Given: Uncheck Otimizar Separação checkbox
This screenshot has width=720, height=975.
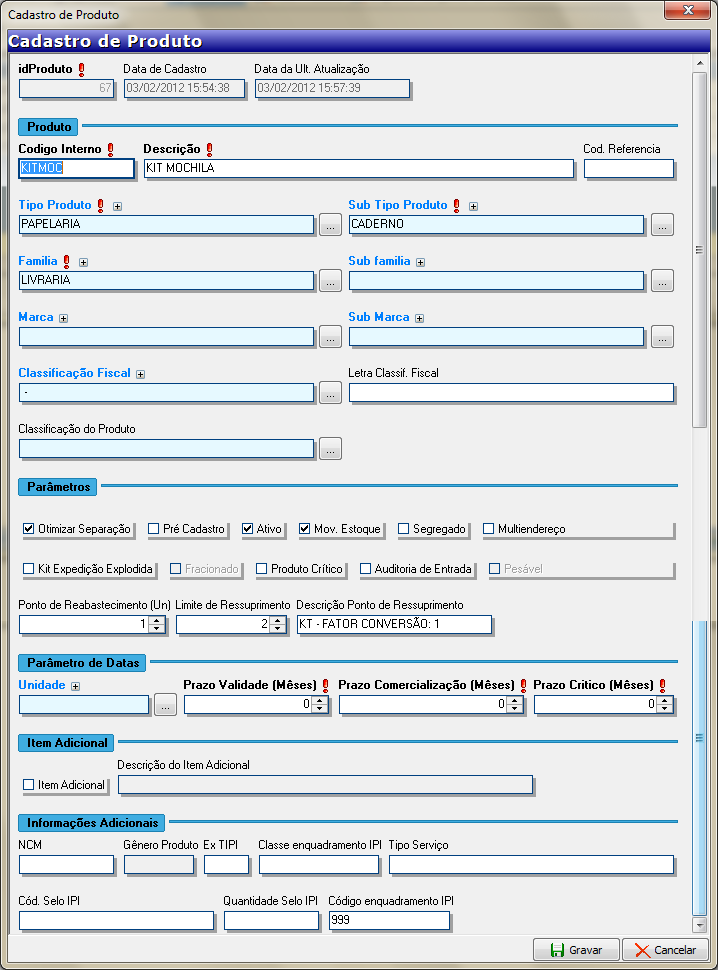Looking at the screenshot, I should (x=29, y=530).
